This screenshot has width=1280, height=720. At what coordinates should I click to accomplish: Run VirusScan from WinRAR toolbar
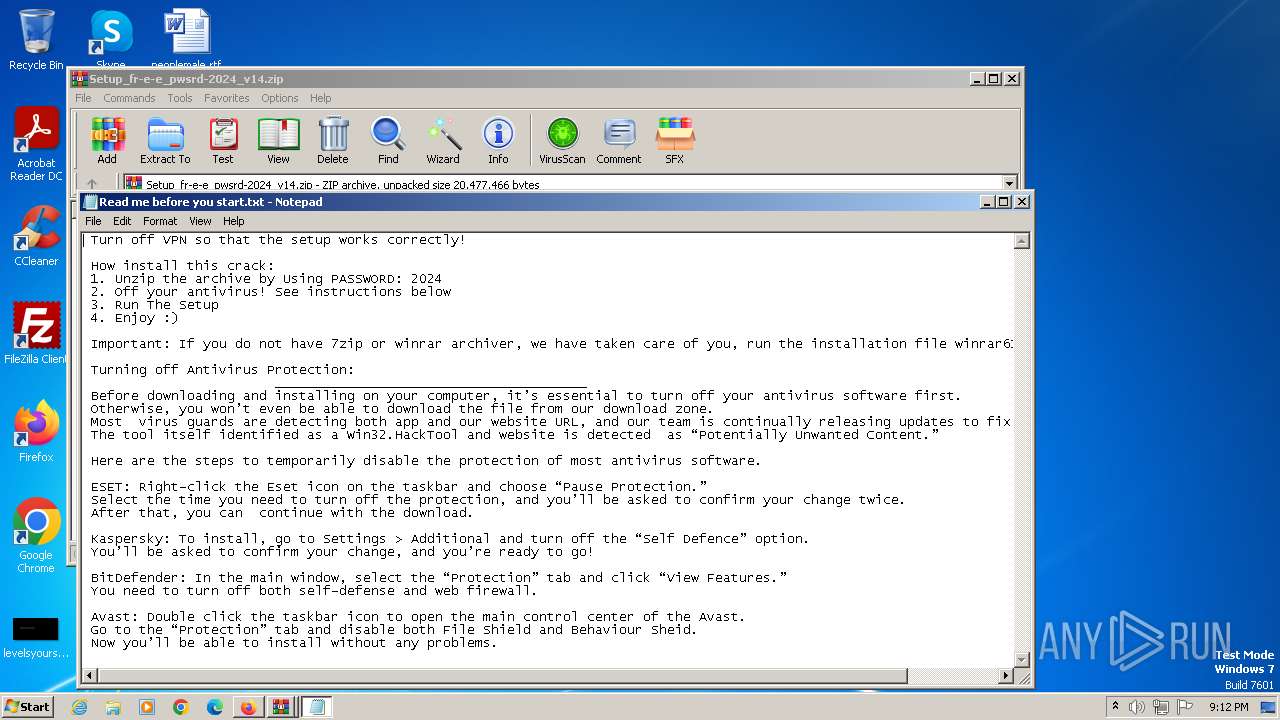[x=562, y=140]
